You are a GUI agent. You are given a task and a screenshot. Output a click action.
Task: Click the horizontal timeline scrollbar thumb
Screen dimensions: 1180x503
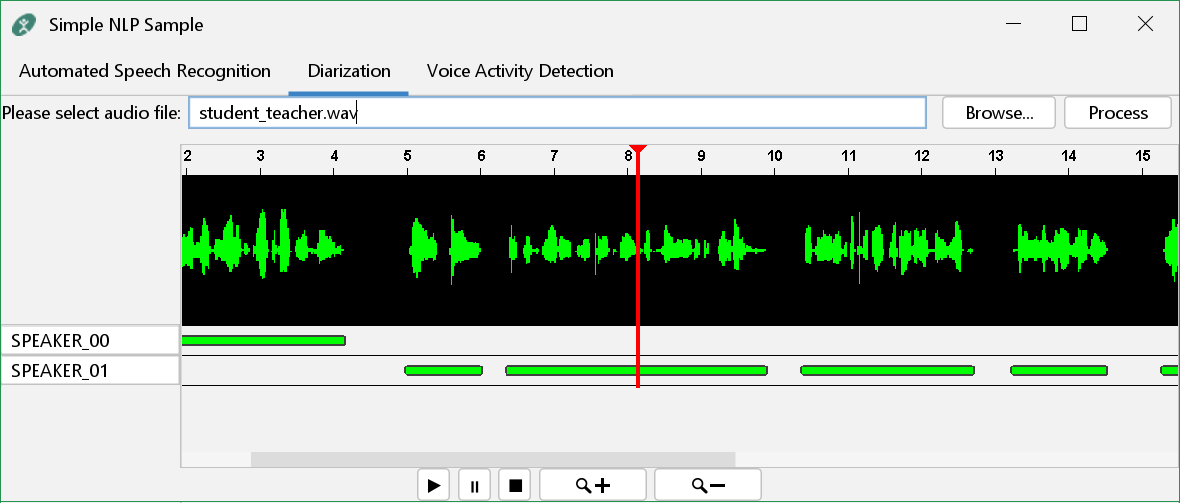point(492,459)
